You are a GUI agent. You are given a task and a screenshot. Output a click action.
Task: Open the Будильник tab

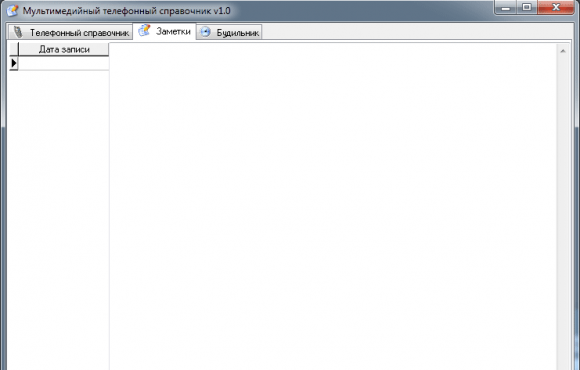[x=229, y=33]
